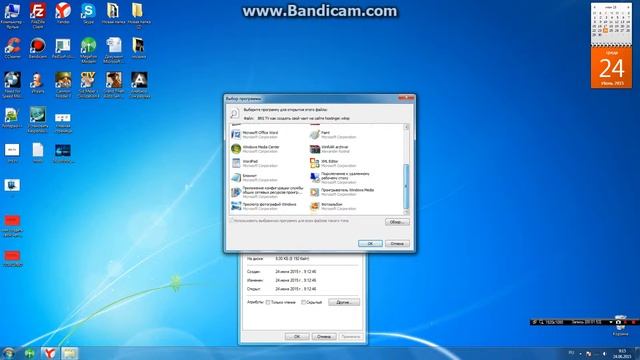Select the network share configuration app entry
The height and width of the screenshot is (360, 640).
pos(267,192)
